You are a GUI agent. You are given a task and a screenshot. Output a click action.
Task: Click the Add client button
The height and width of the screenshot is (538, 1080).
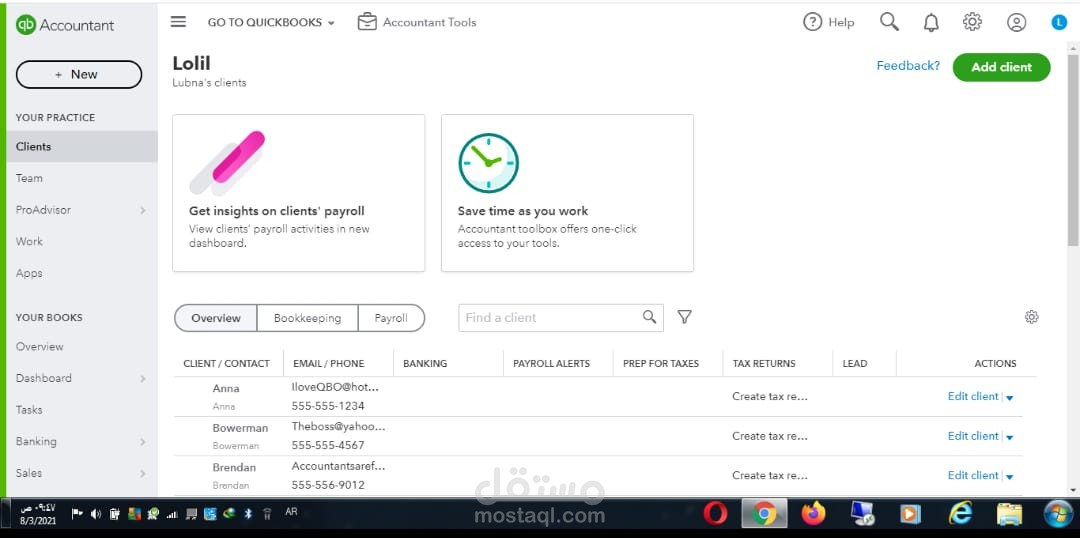(1001, 67)
